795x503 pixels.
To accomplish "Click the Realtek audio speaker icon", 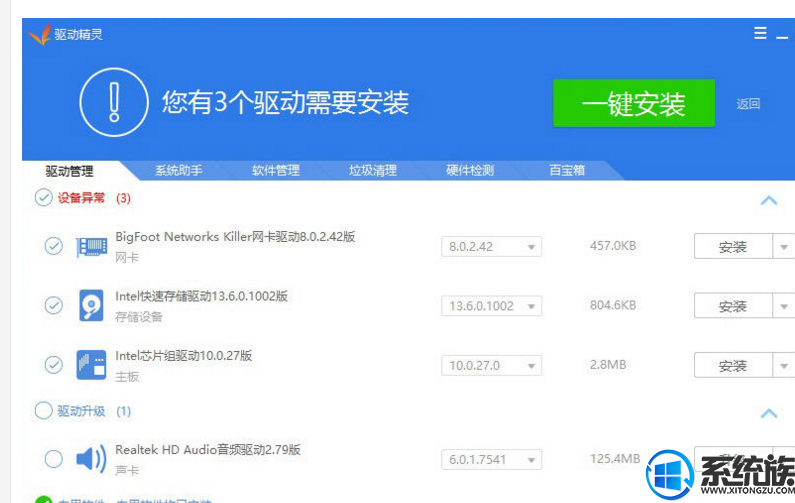I will tap(91, 459).
